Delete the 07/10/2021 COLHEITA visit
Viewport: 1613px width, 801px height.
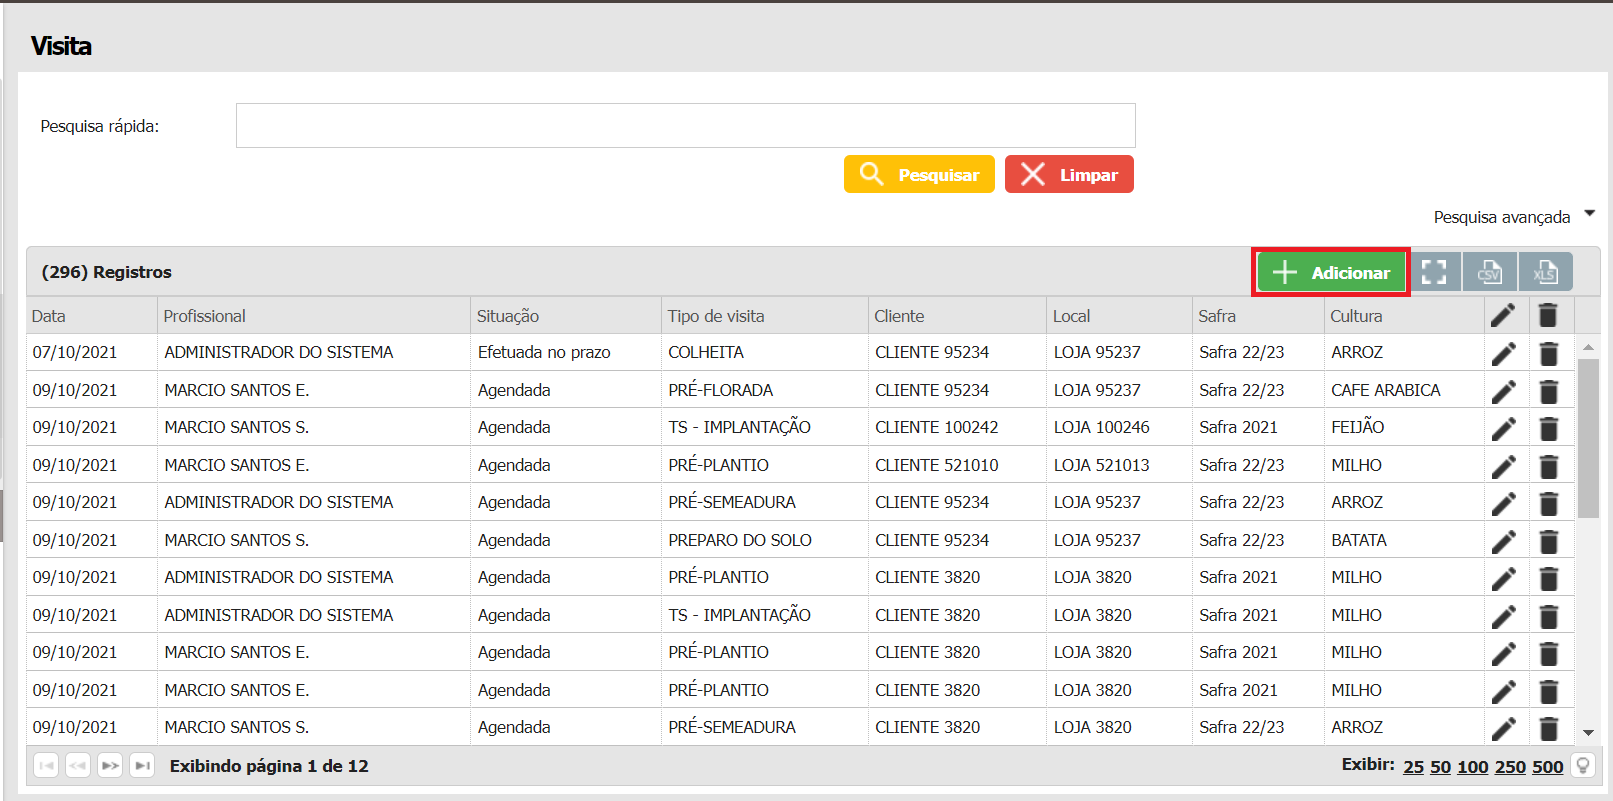coord(1549,353)
